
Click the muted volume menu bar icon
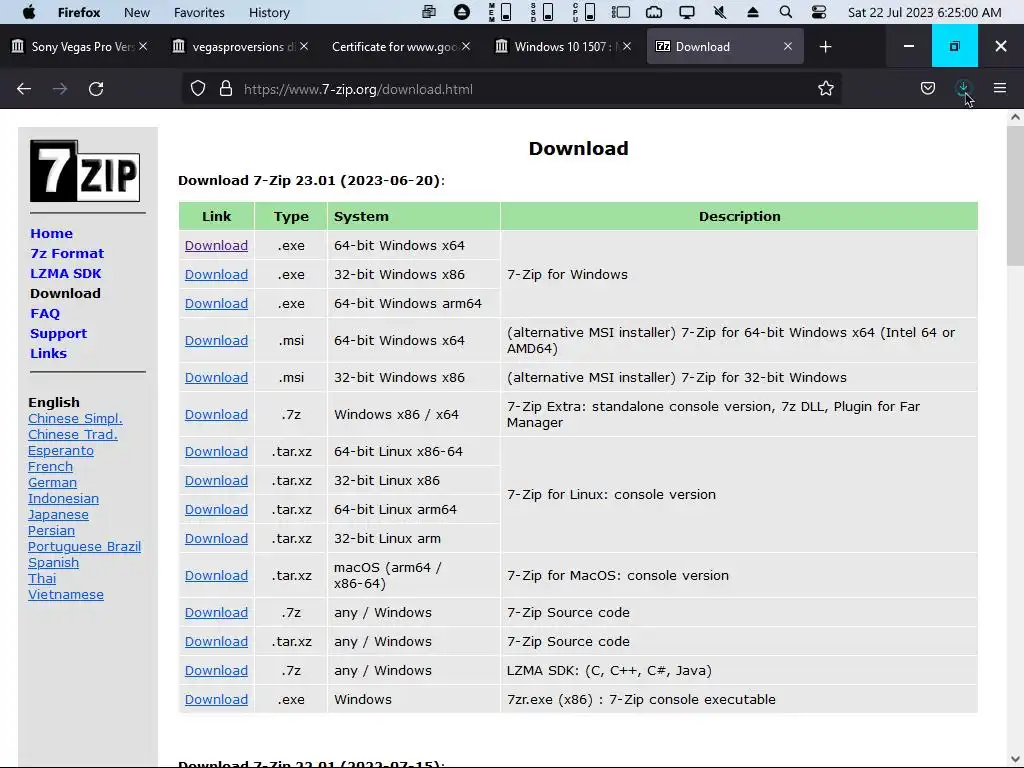720,12
